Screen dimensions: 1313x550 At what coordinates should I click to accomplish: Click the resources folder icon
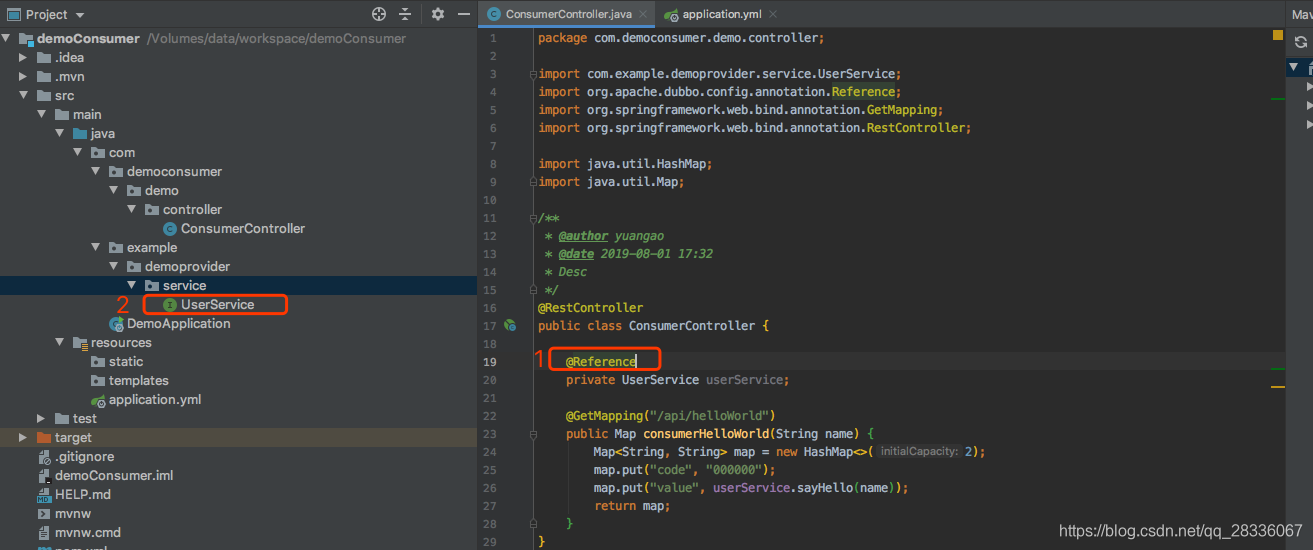pos(80,343)
